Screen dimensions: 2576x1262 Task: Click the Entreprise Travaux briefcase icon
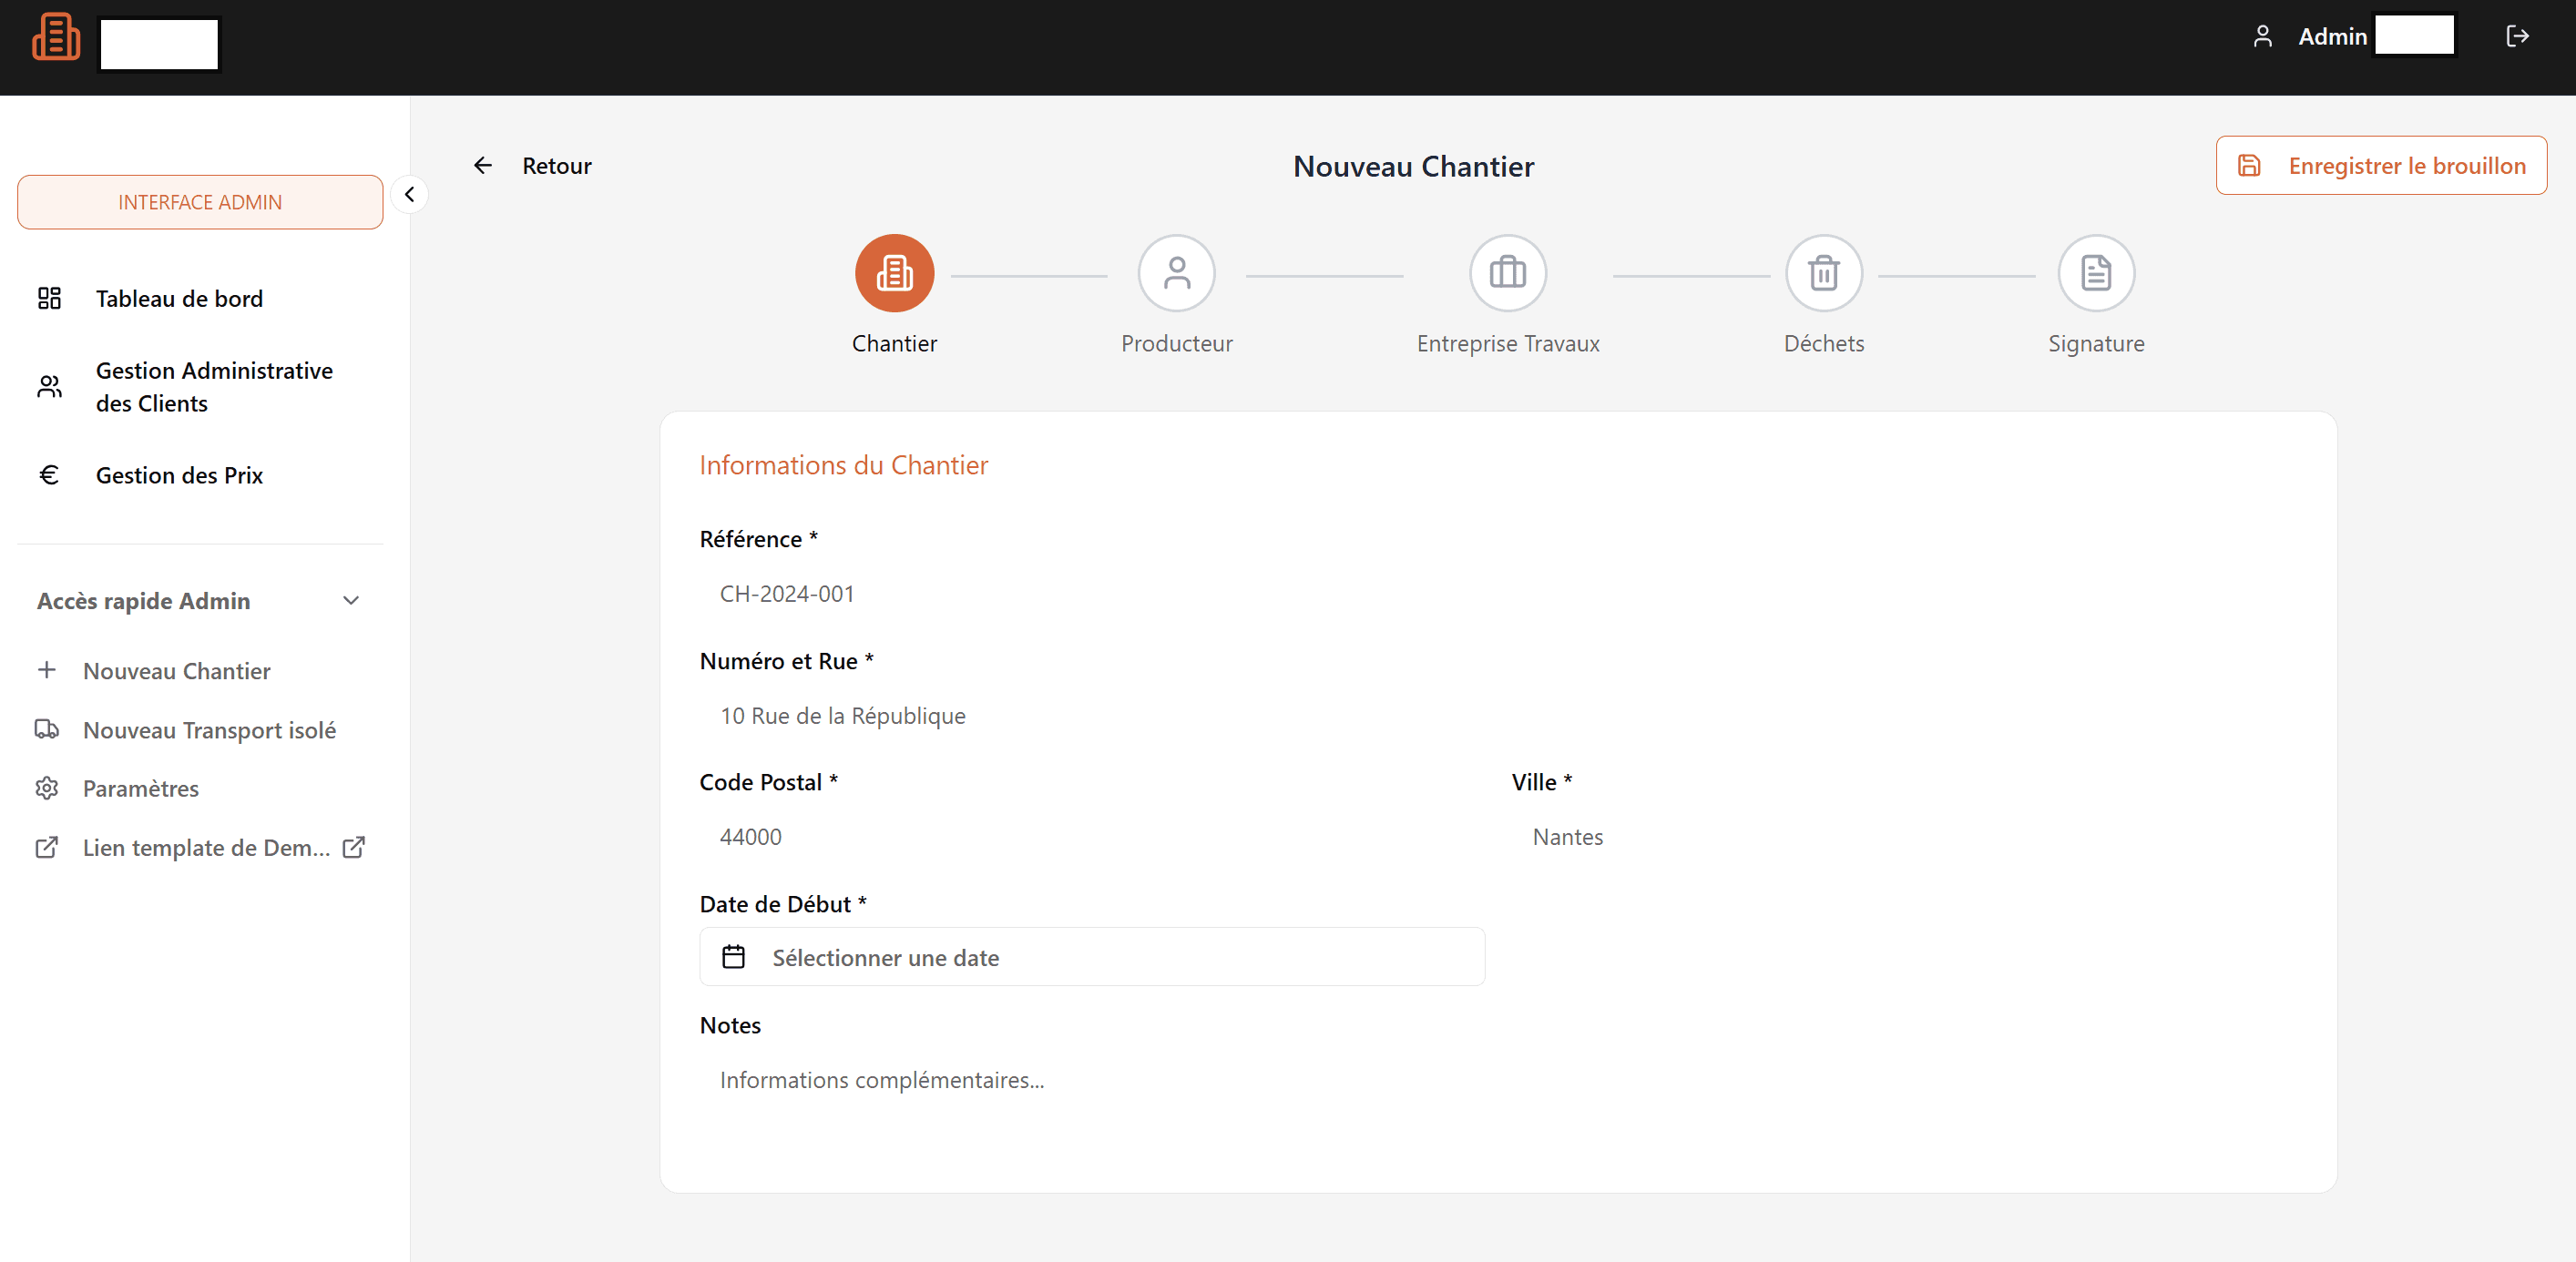tap(1507, 273)
